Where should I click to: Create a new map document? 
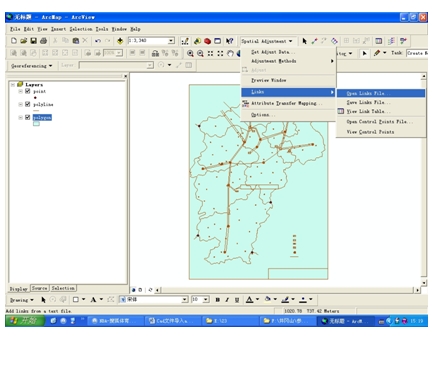[x=14, y=41]
